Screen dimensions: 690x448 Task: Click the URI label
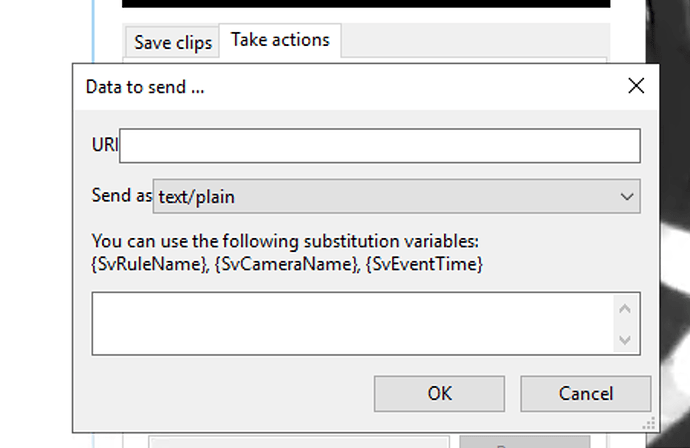105,144
